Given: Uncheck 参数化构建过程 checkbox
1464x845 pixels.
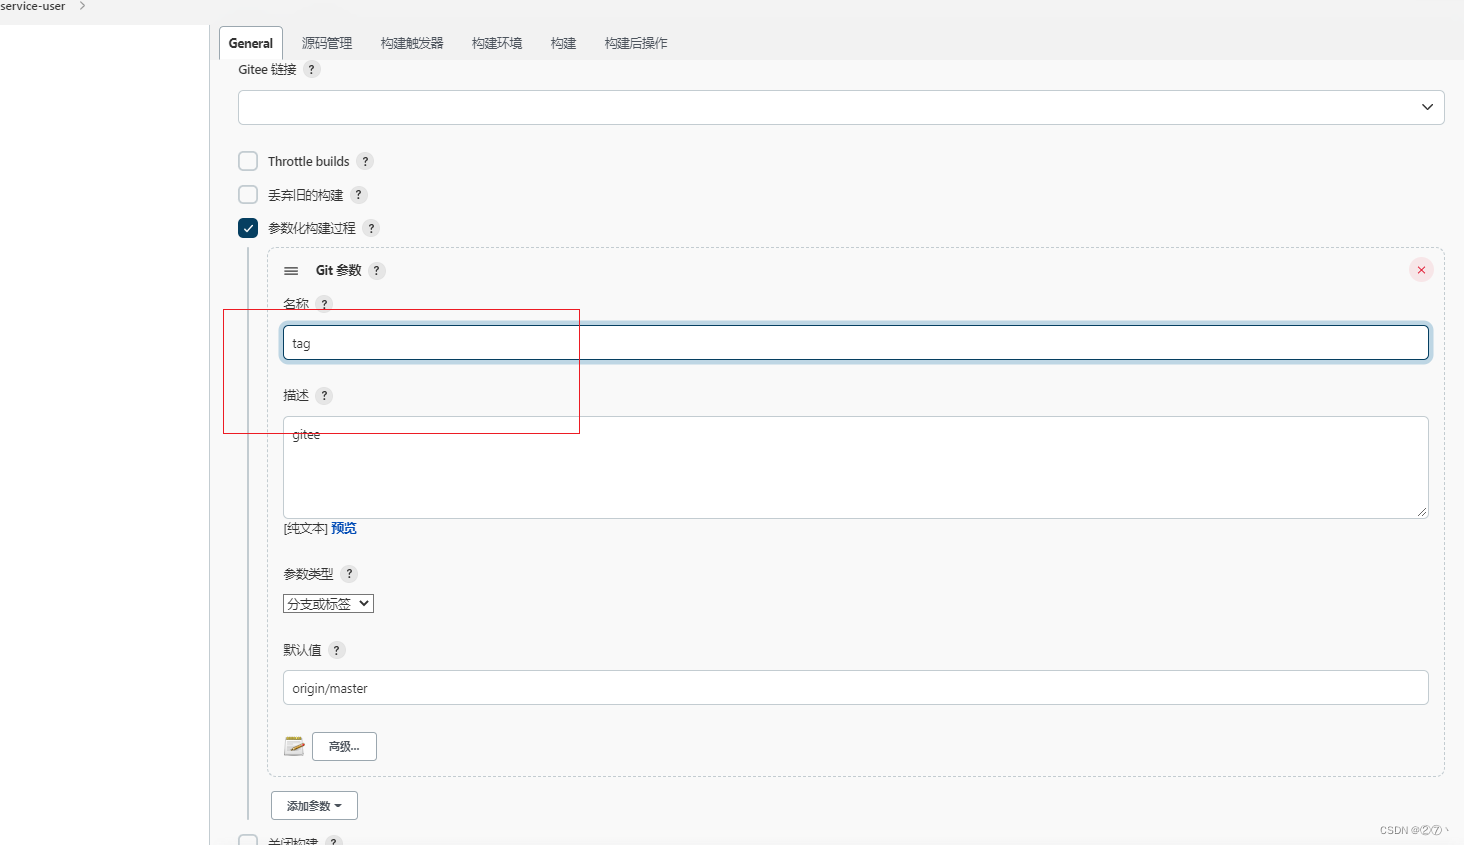Looking at the screenshot, I should pos(248,228).
